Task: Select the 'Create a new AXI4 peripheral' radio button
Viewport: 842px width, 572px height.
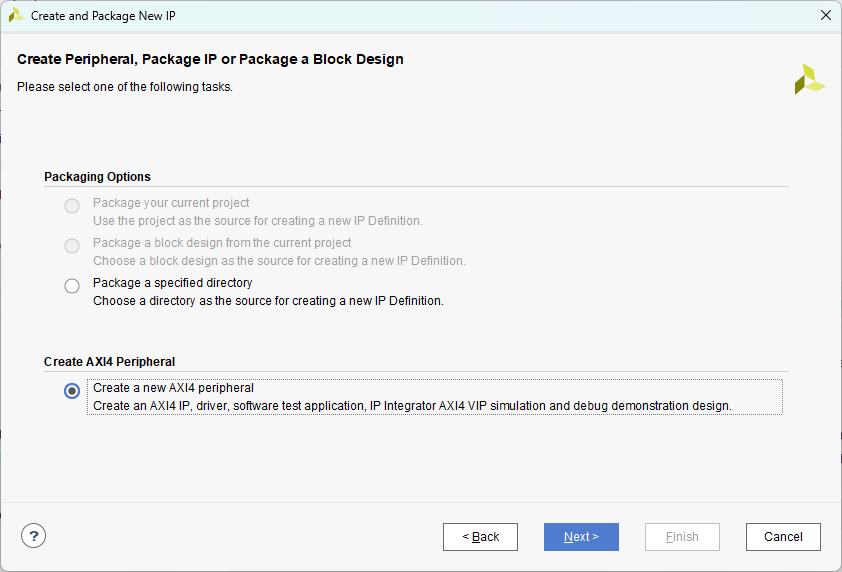Action: coord(72,391)
